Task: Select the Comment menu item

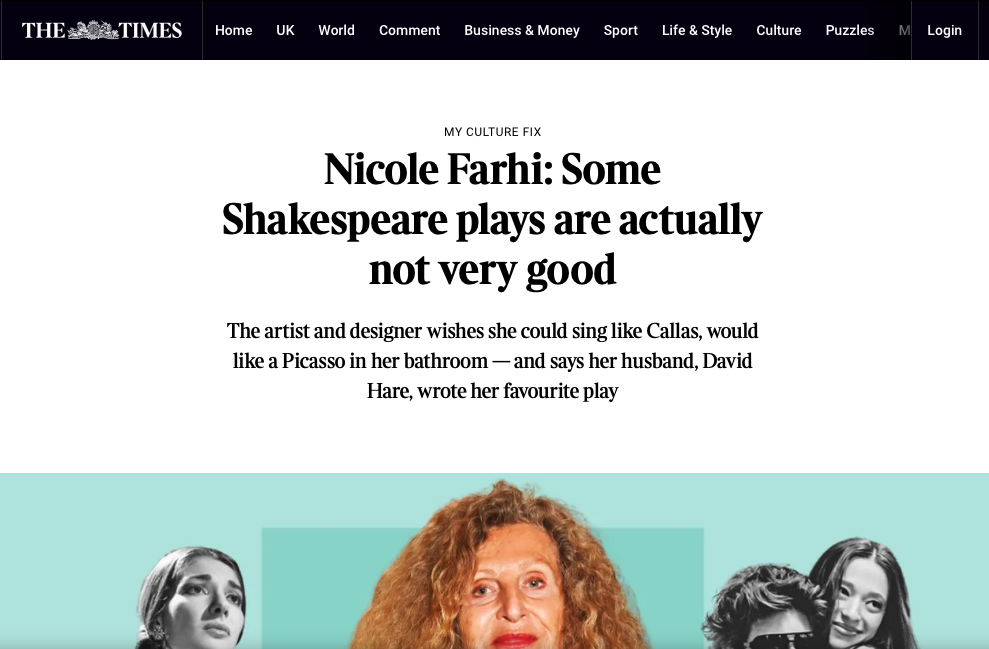Action: point(409,30)
